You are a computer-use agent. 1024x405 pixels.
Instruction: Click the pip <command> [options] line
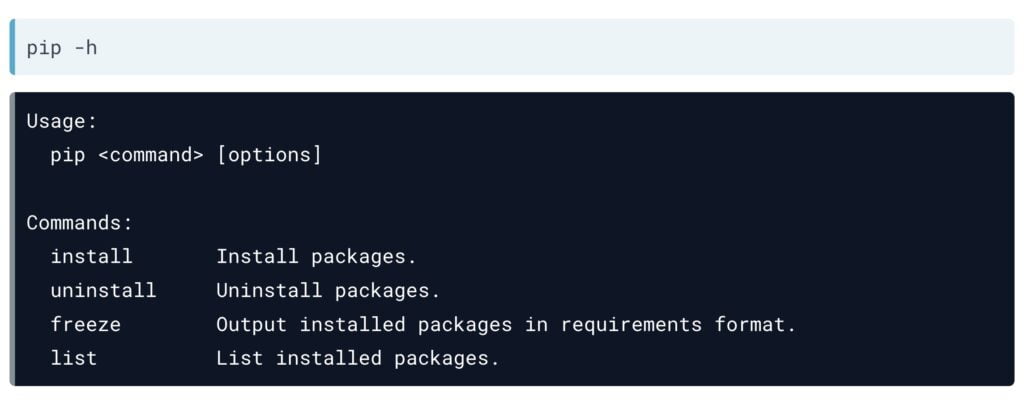[x=186, y=155]
